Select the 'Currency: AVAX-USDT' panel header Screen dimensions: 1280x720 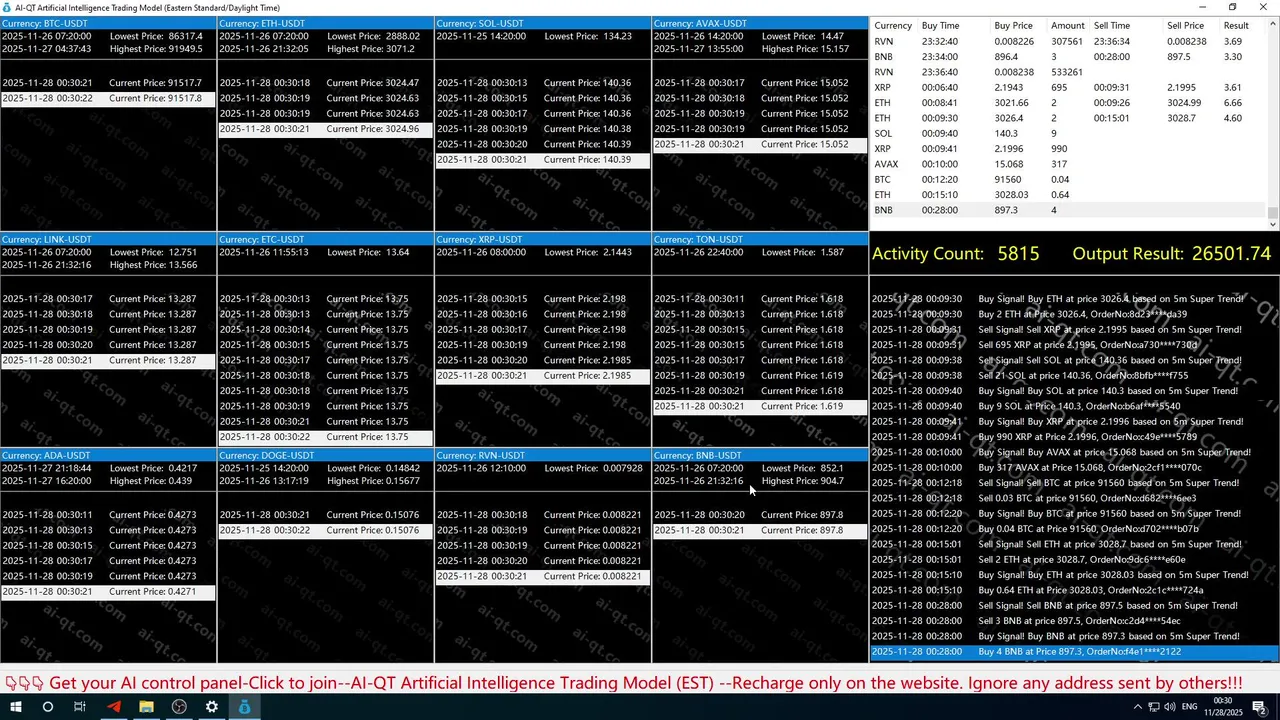(760, 23)
